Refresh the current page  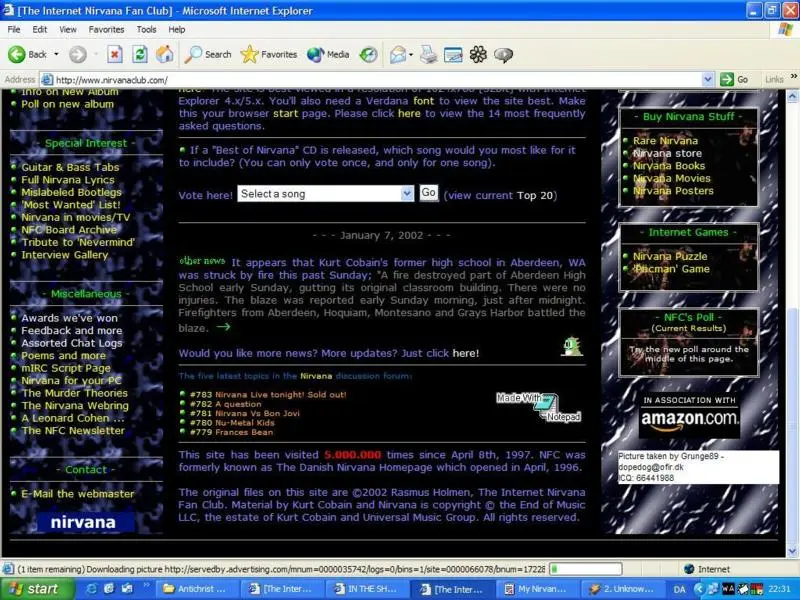(140, 54)
